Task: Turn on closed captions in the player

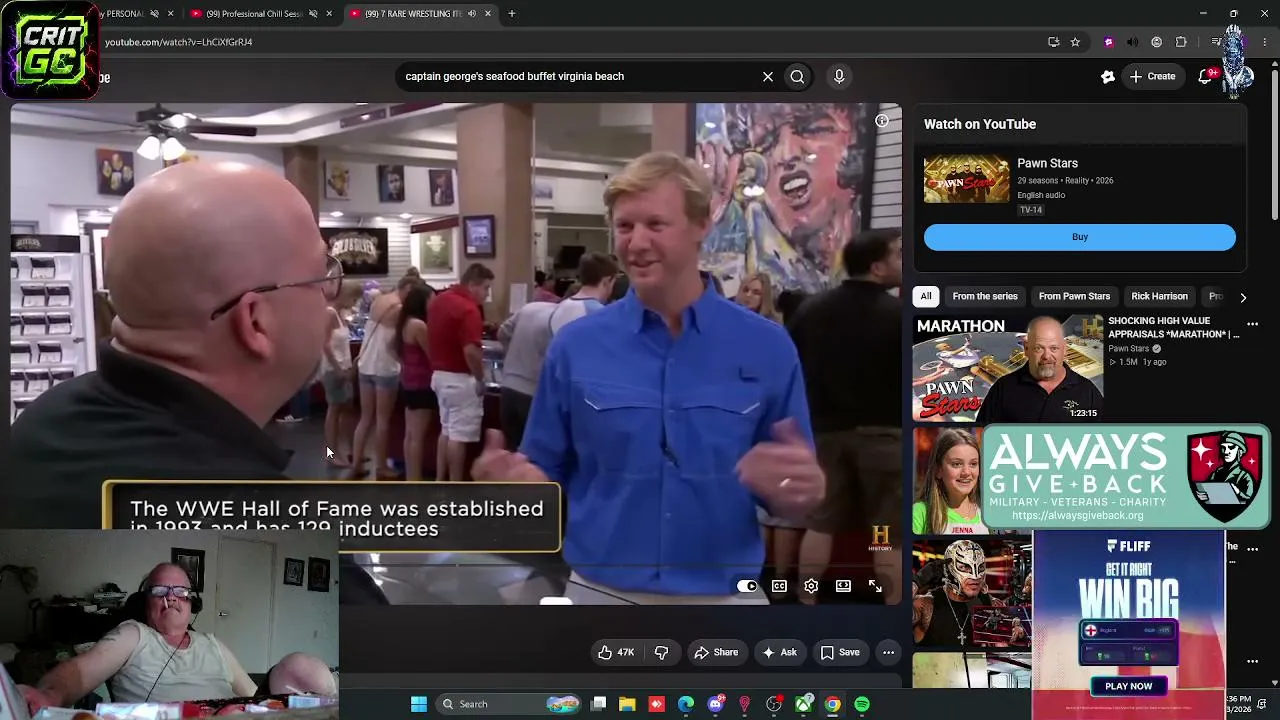Action: [779, 586]
